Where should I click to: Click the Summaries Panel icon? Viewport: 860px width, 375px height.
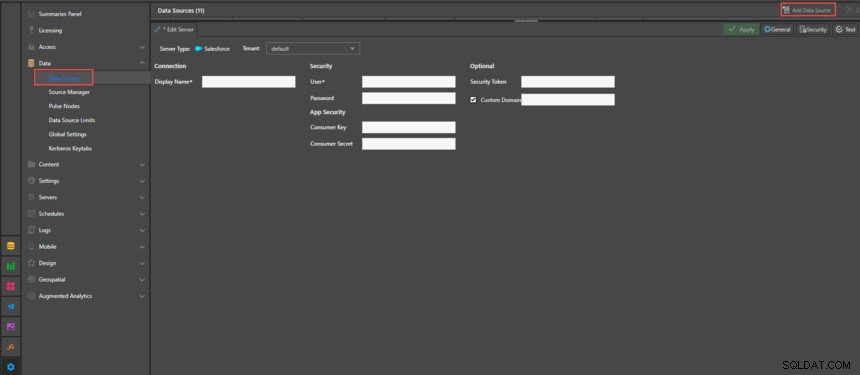click(31, 14)
